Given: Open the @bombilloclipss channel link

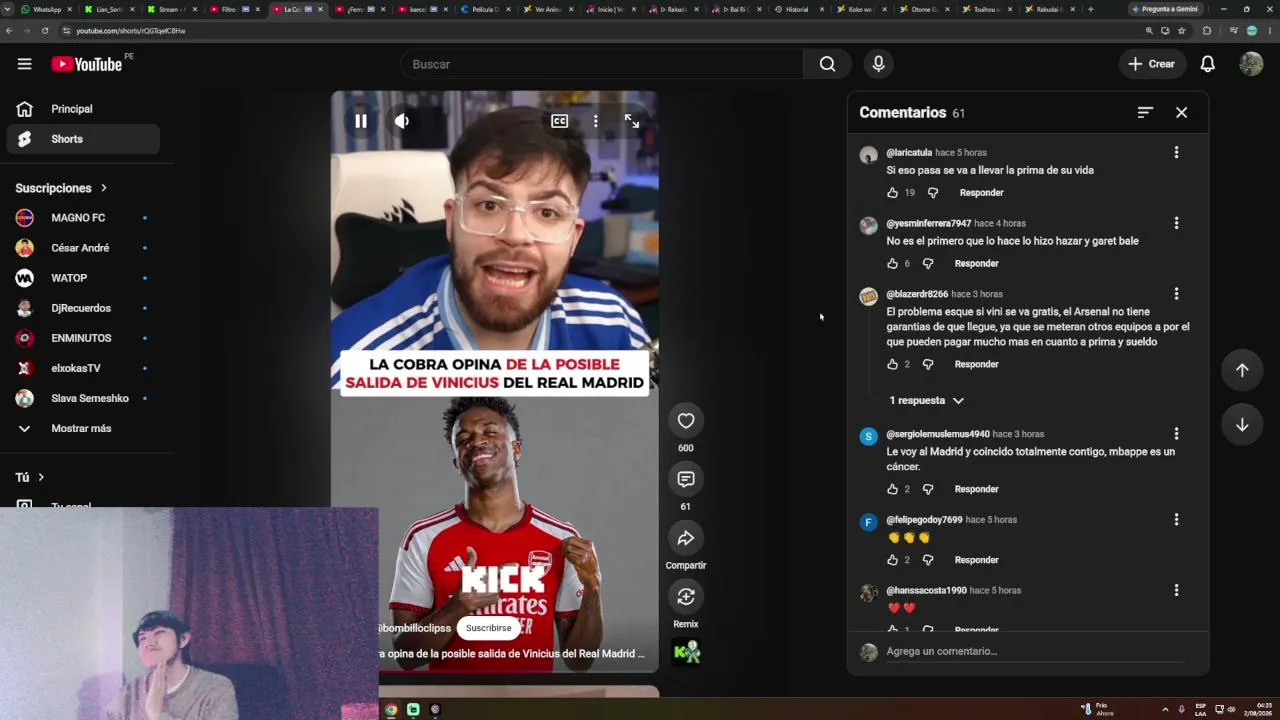Looking at the screenshot, I should point(414,628).
